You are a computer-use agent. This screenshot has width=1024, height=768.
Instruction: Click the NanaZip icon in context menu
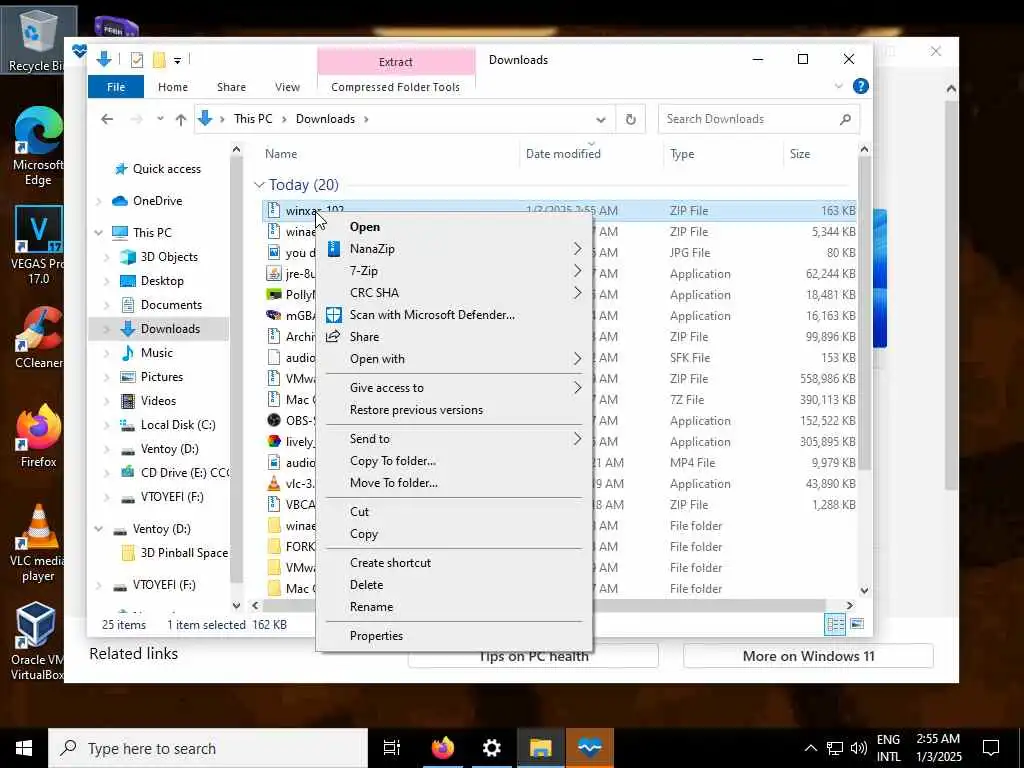click(x=334, y=249)
